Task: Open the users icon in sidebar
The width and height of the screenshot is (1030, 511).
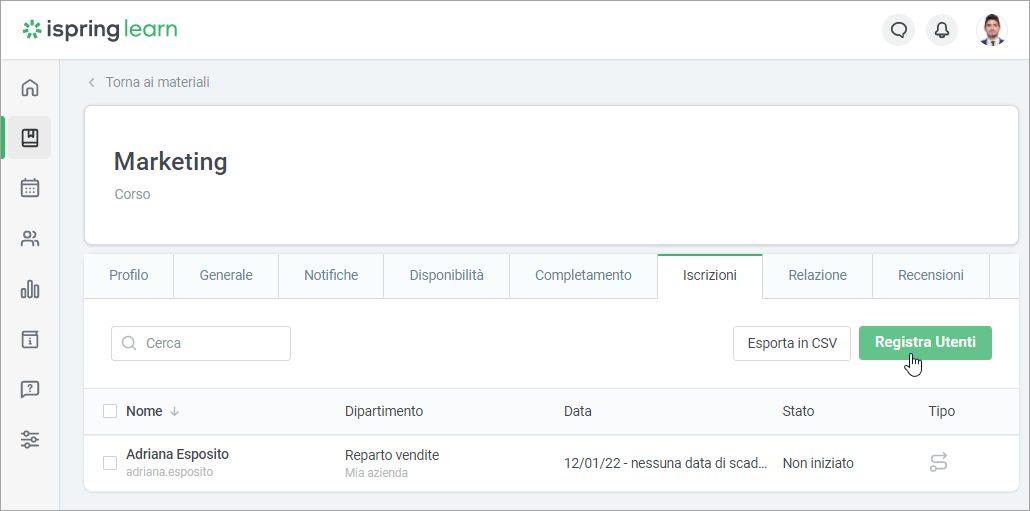Action: point(30,239)
